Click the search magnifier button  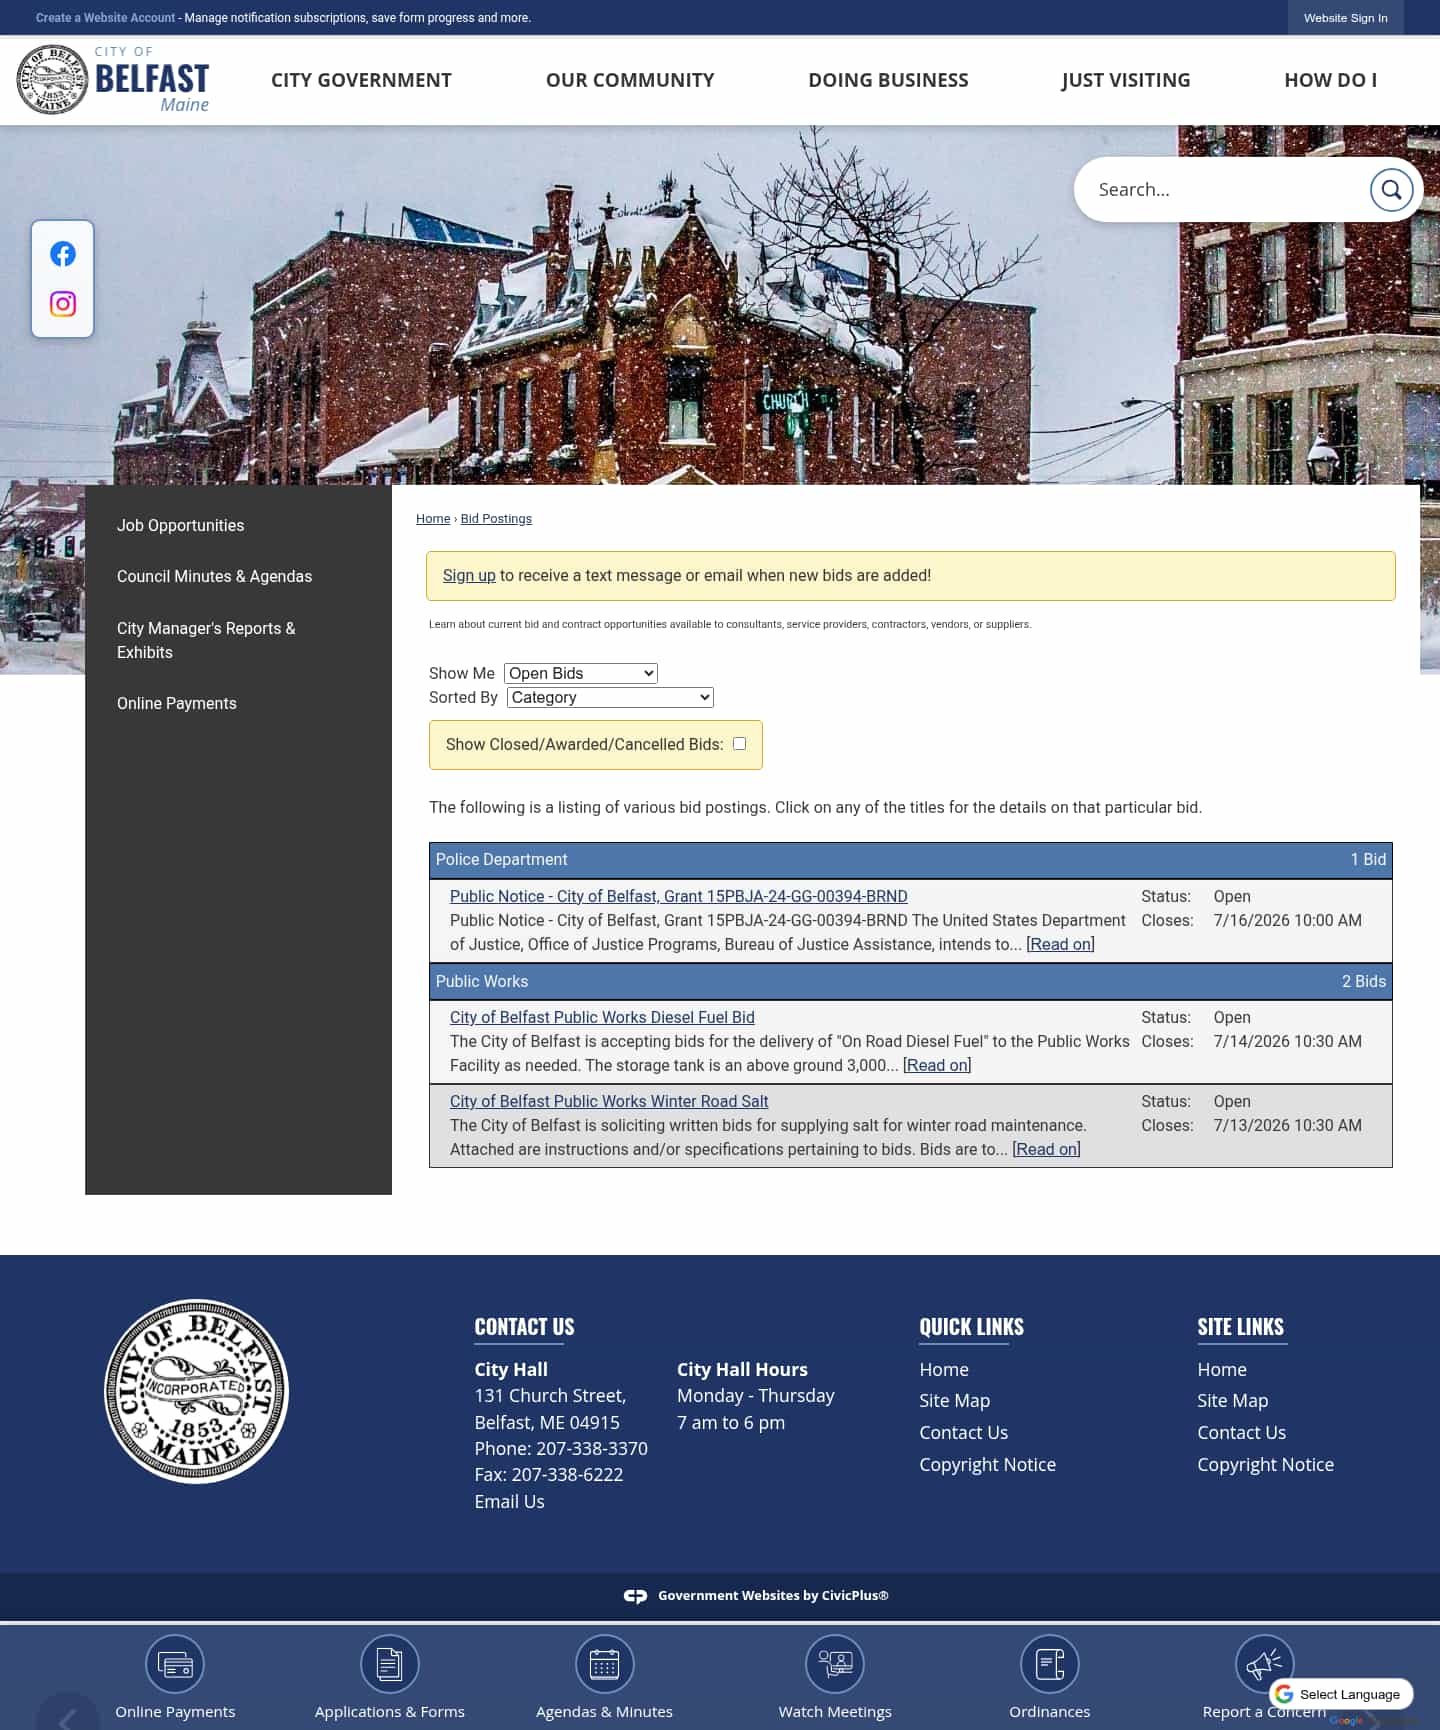click(x=1391, y=189)
